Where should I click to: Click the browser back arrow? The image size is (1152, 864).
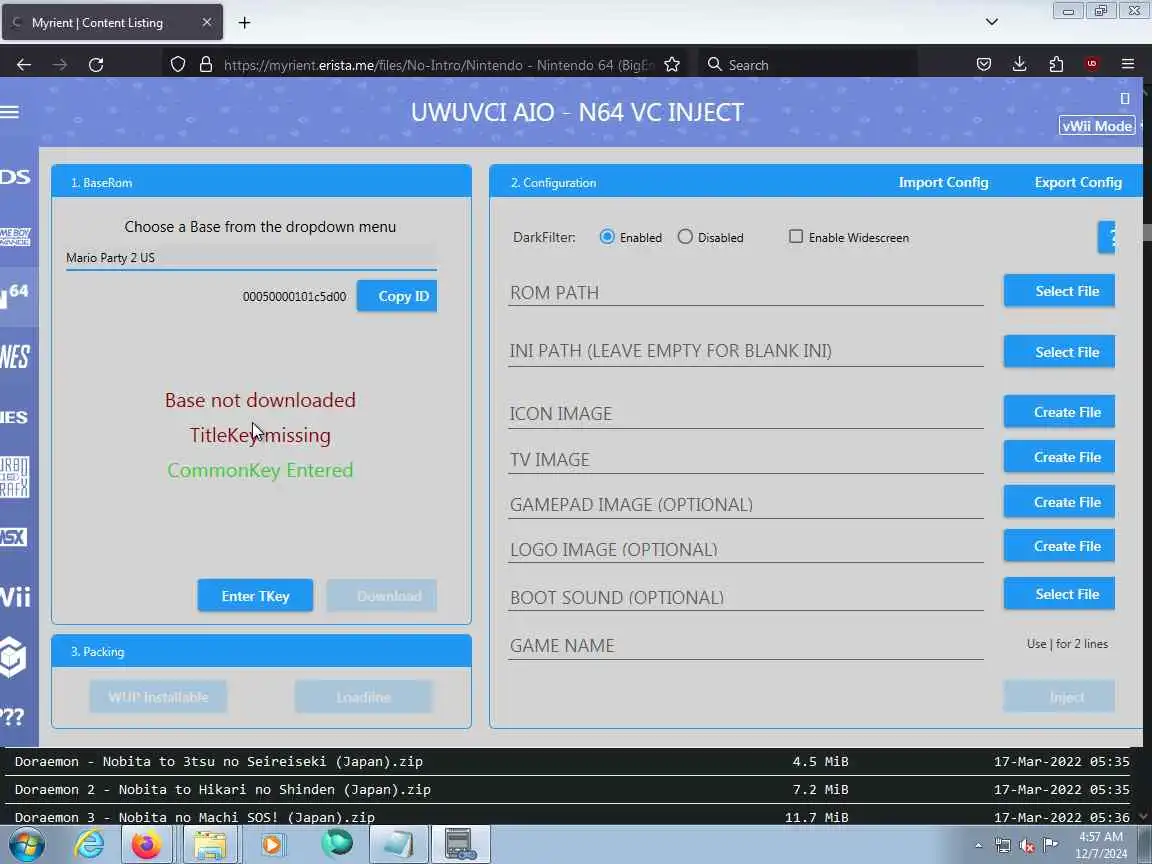[x=24, y=65]
